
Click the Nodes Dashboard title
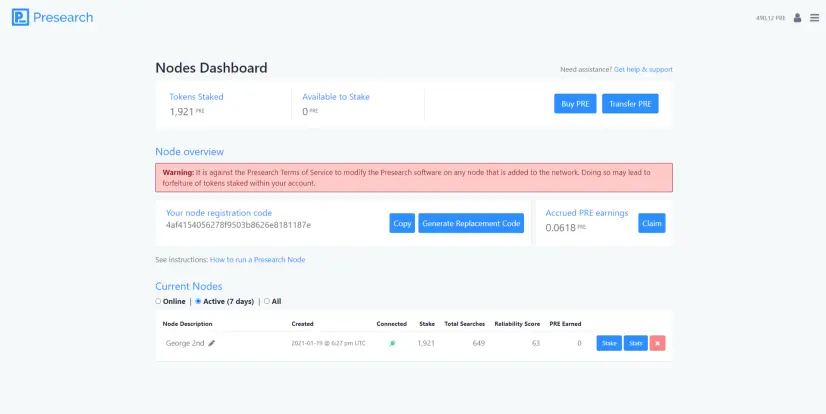(x=211, y=68)
